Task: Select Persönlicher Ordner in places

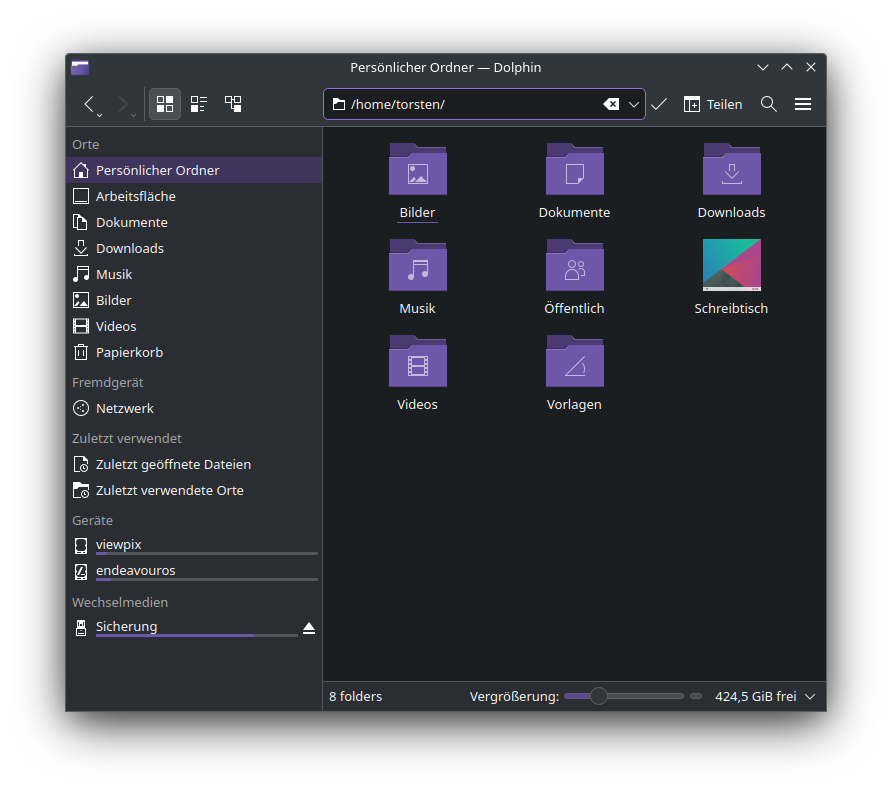Action: (194, 170)
